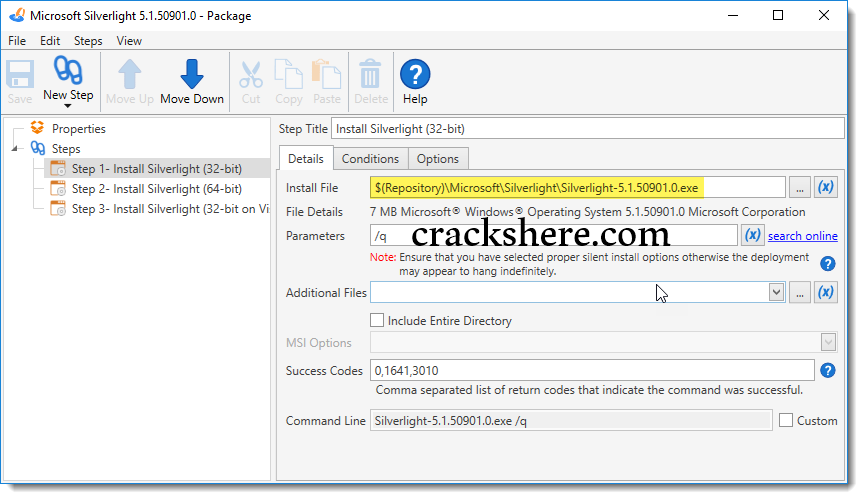Maximize the Package window

(778, 15)
